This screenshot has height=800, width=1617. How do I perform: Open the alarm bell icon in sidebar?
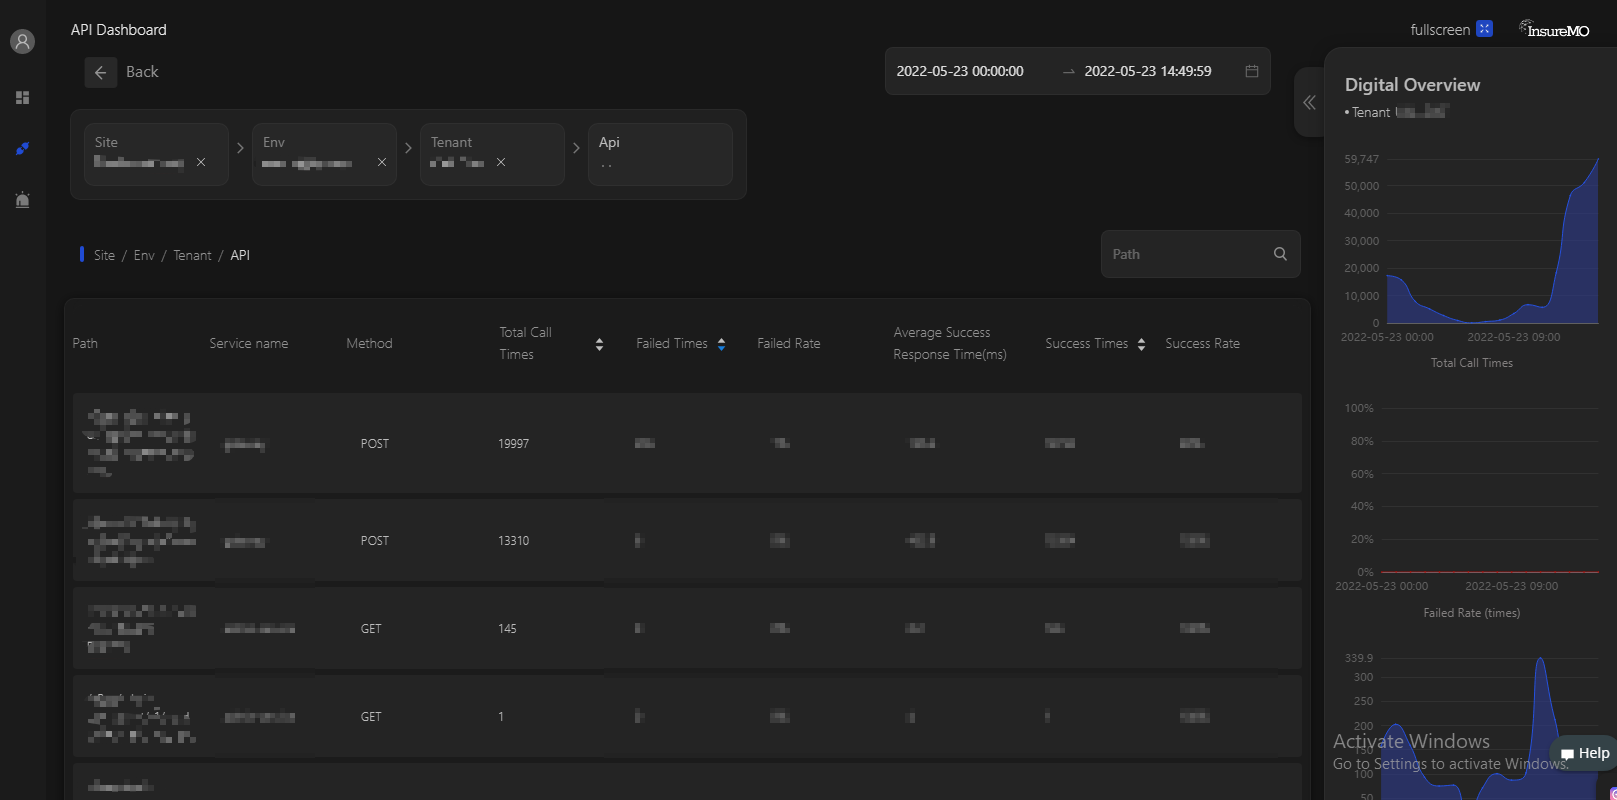tap(22, 199)
